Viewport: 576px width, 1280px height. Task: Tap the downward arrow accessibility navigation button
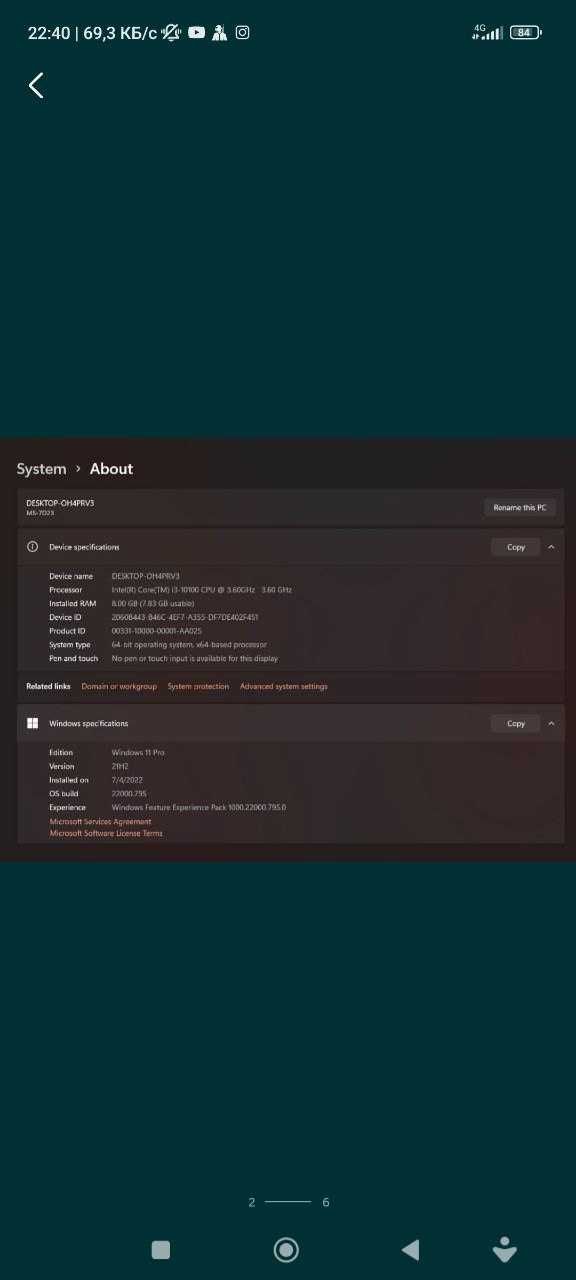[x=505, y=1249]
